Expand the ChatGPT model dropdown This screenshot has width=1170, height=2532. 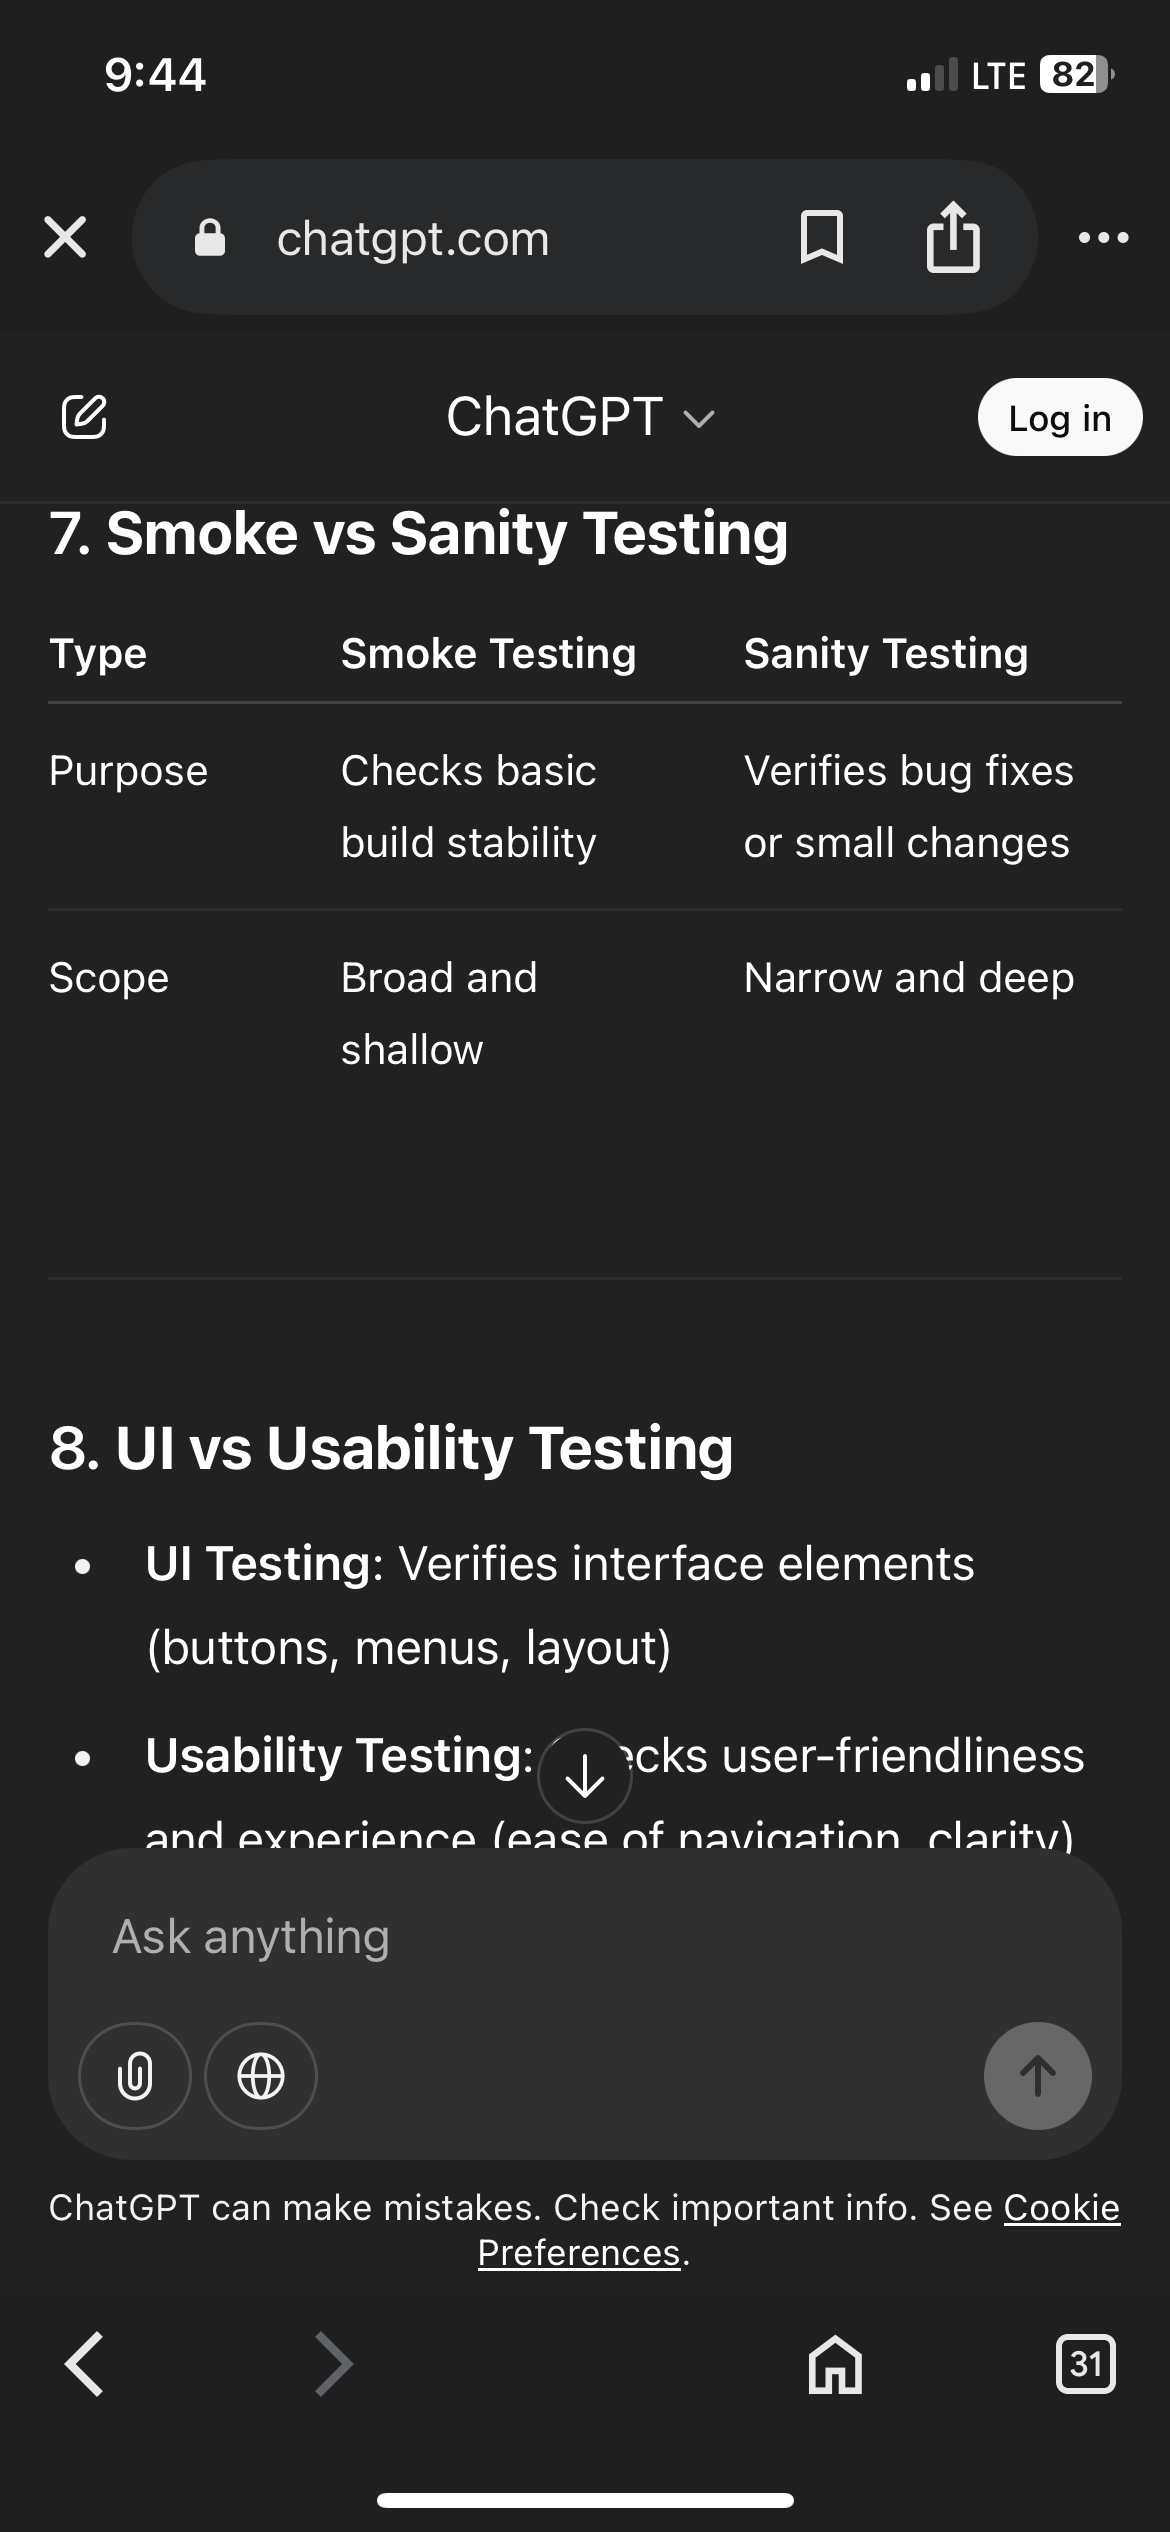(x=581, y=417)
